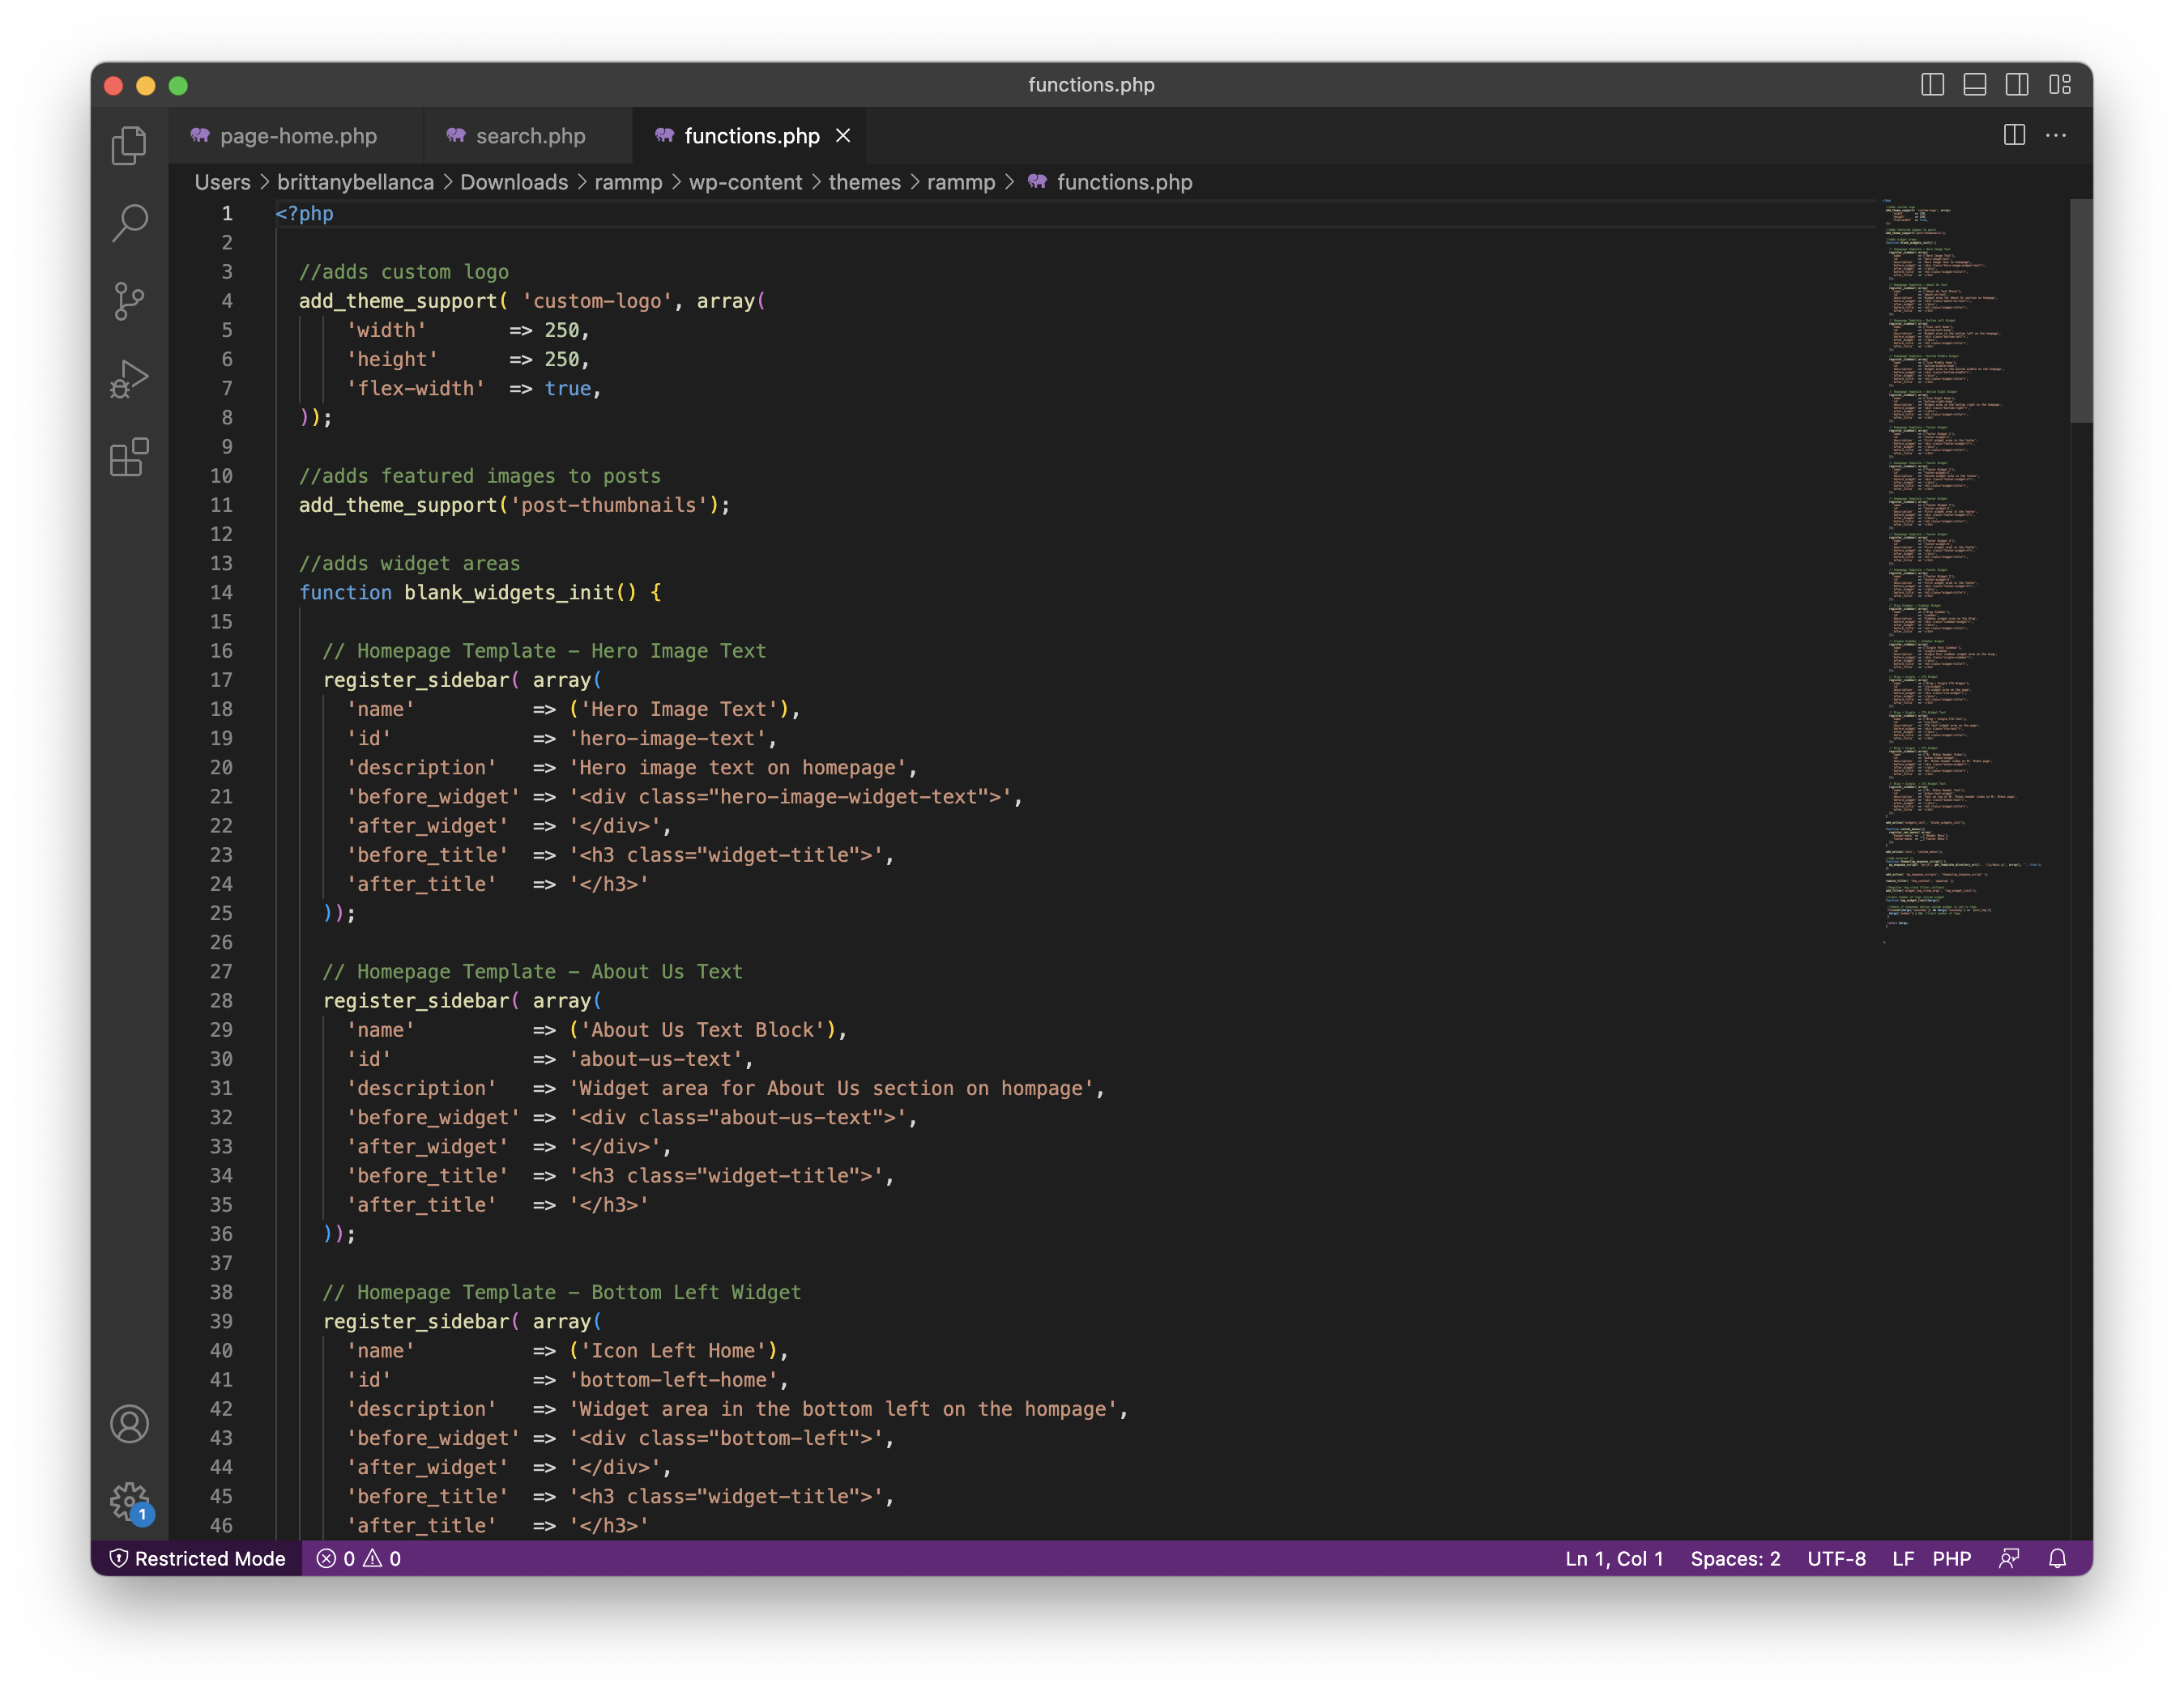
Task: Click the PHP file icon in the breadcrumb
Action: [1037, 181]
